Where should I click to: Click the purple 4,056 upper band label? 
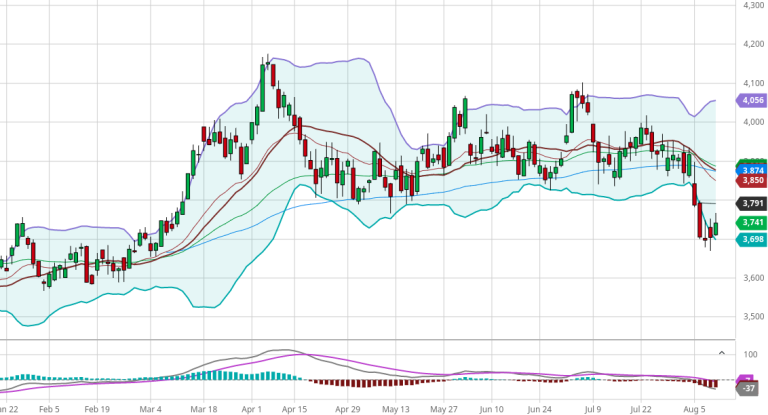[x=751, y=100]
